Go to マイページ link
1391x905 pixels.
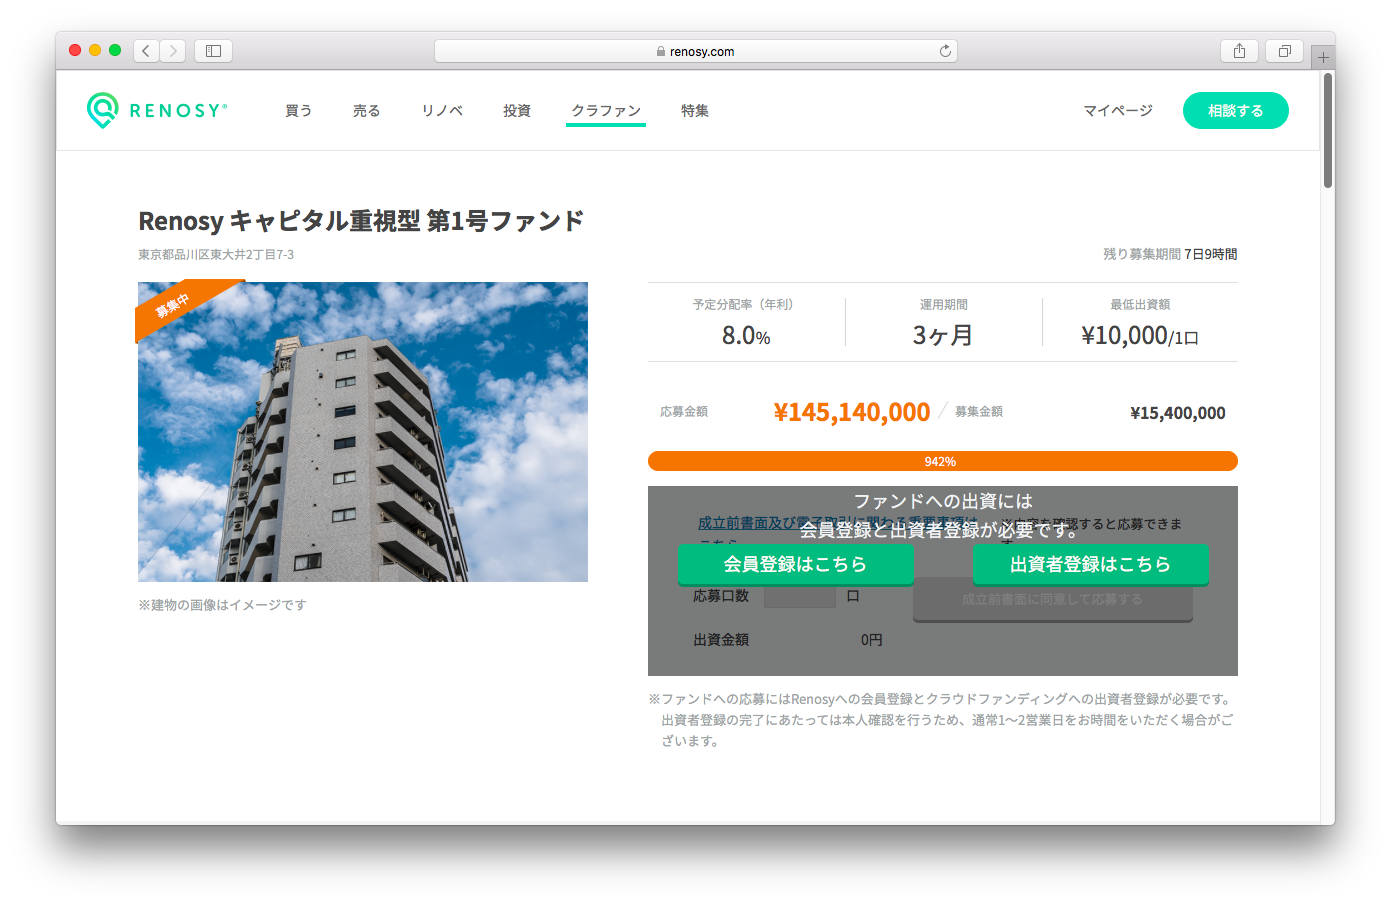[x=1118, y=111]
